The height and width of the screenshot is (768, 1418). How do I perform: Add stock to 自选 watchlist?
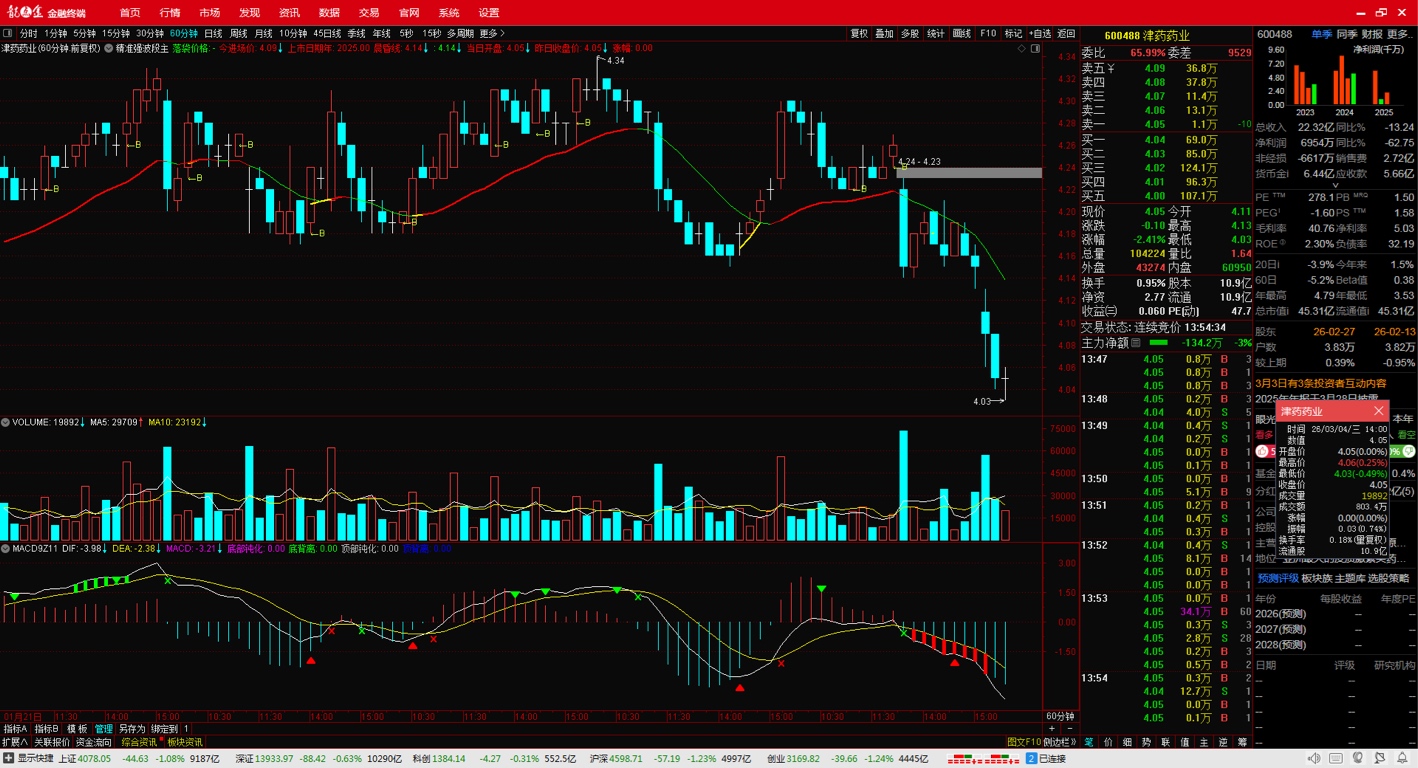[1040, 33]
